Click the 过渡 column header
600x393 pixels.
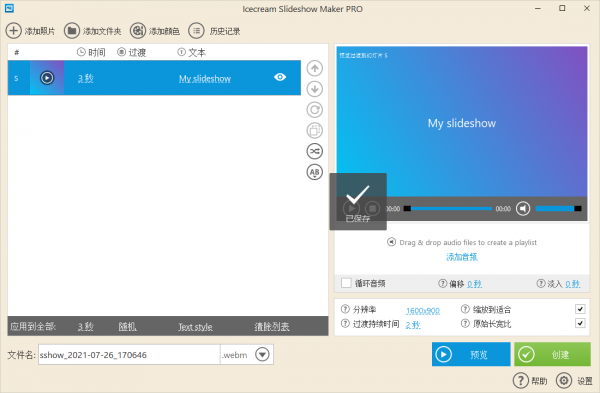point(132,52)
